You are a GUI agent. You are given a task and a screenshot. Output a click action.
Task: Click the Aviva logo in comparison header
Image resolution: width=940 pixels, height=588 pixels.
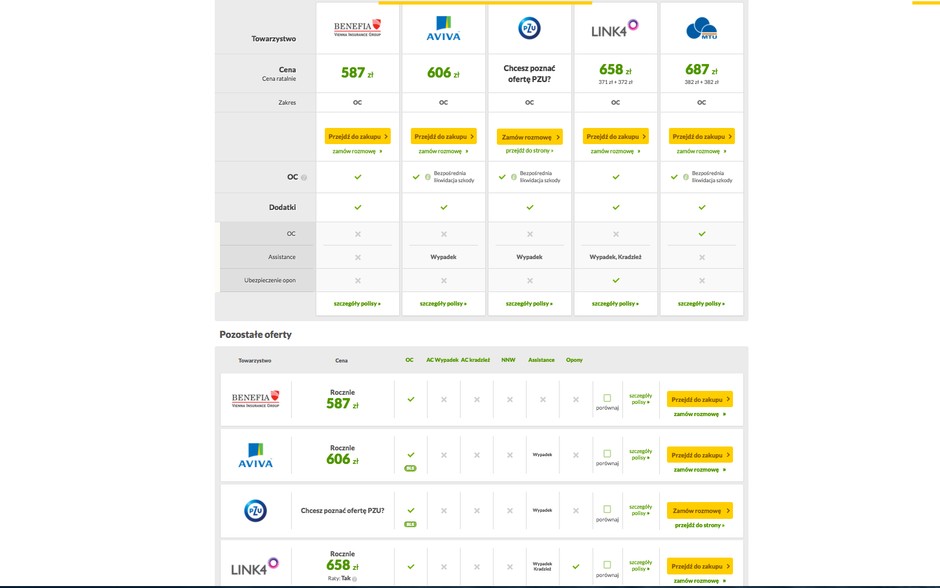pyautogui.click(x=443, y=28)
